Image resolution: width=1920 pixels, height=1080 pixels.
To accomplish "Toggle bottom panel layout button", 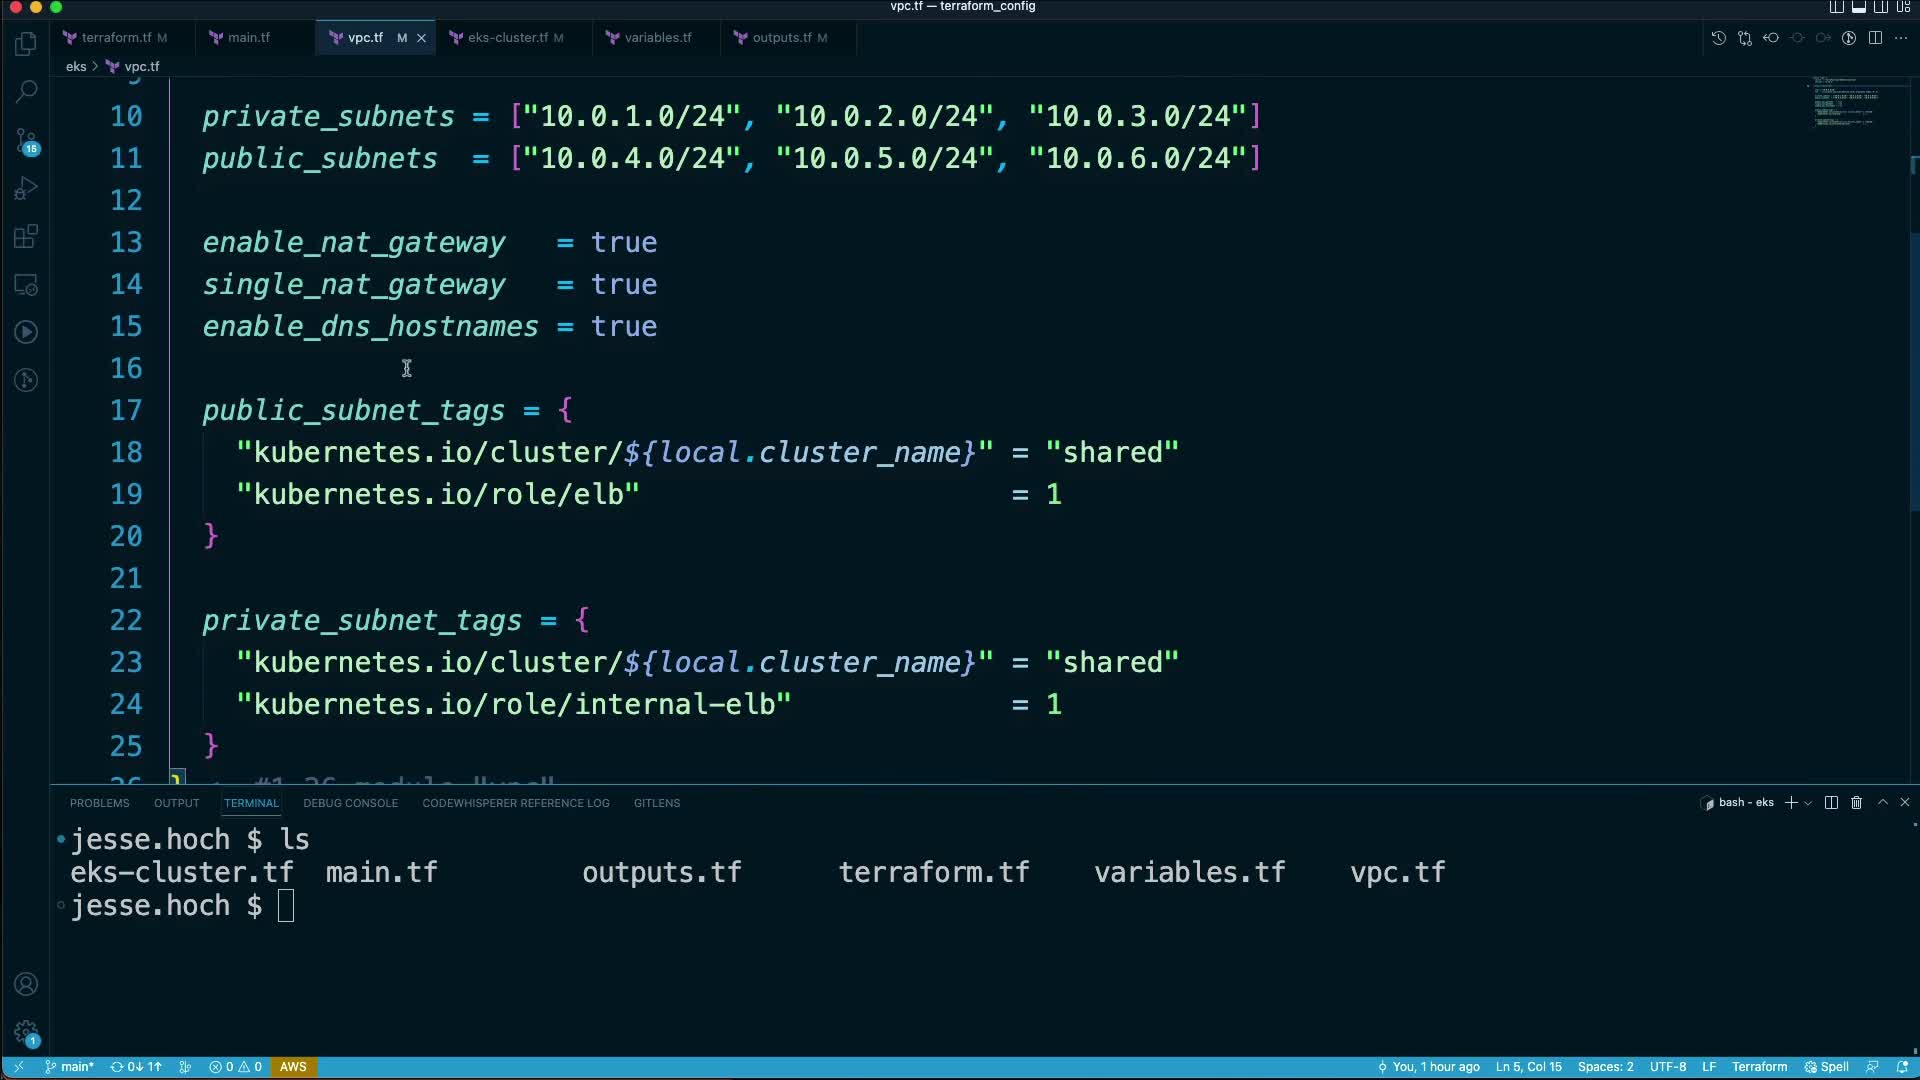I will pyautogui.click(x=1859, y=7).
